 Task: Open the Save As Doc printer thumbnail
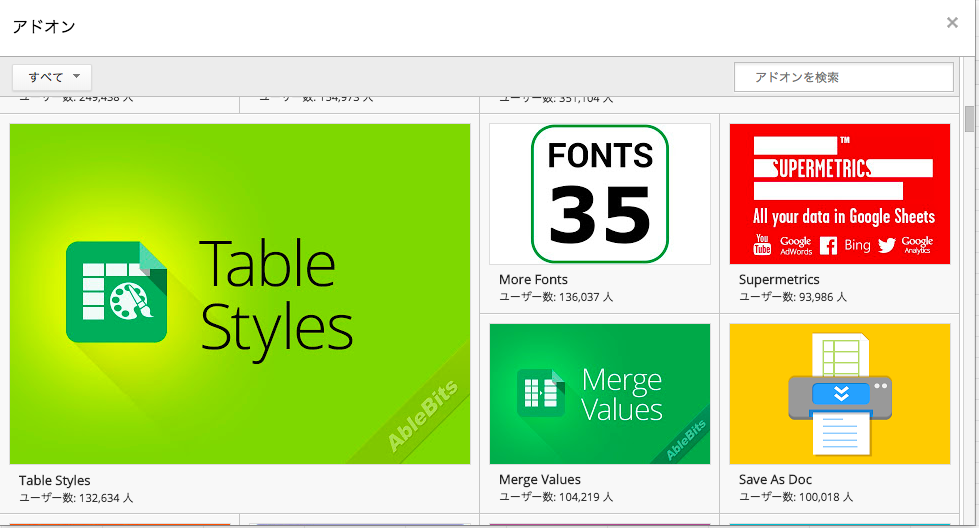click(840, 394)
